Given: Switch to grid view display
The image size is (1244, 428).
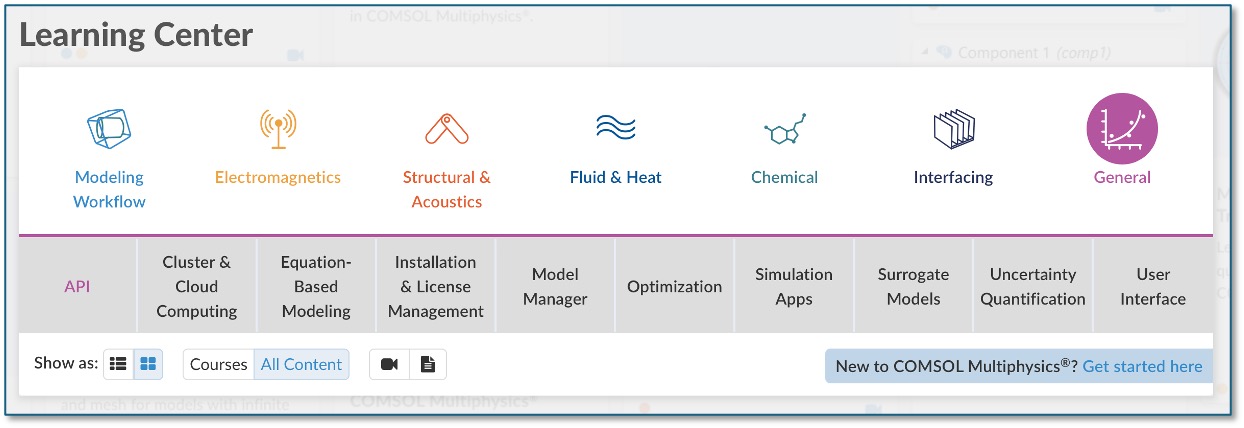Looking at the screenshot, I should tap(148, 365).
